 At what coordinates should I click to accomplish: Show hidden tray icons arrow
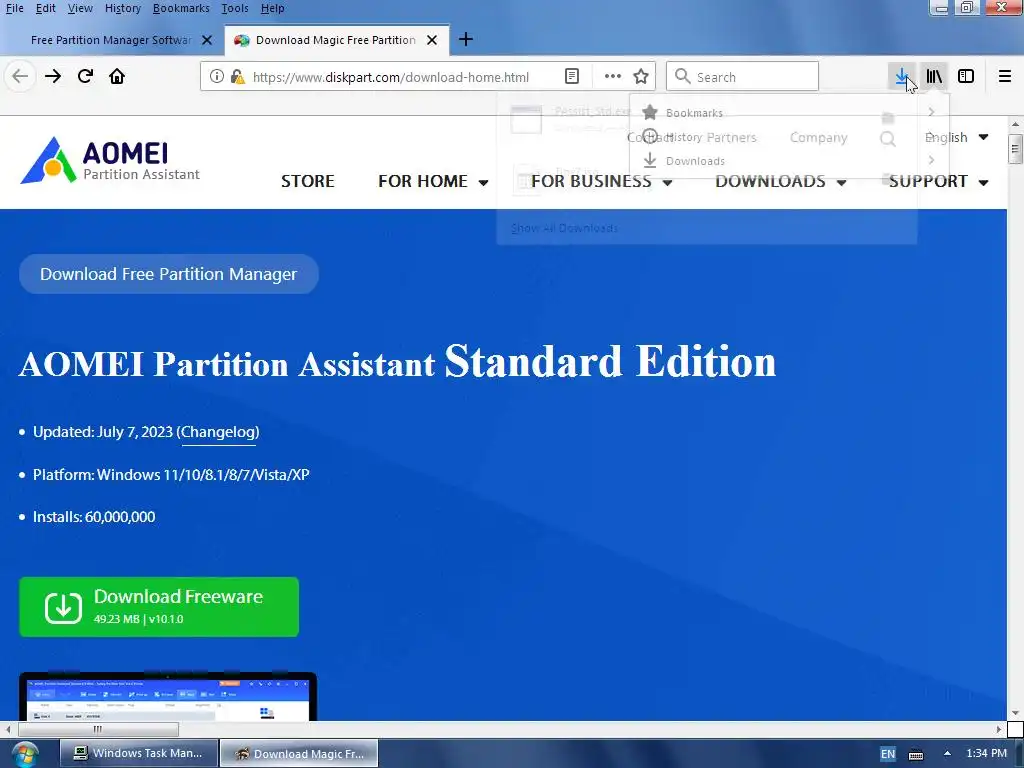click(x=947, y=753)
